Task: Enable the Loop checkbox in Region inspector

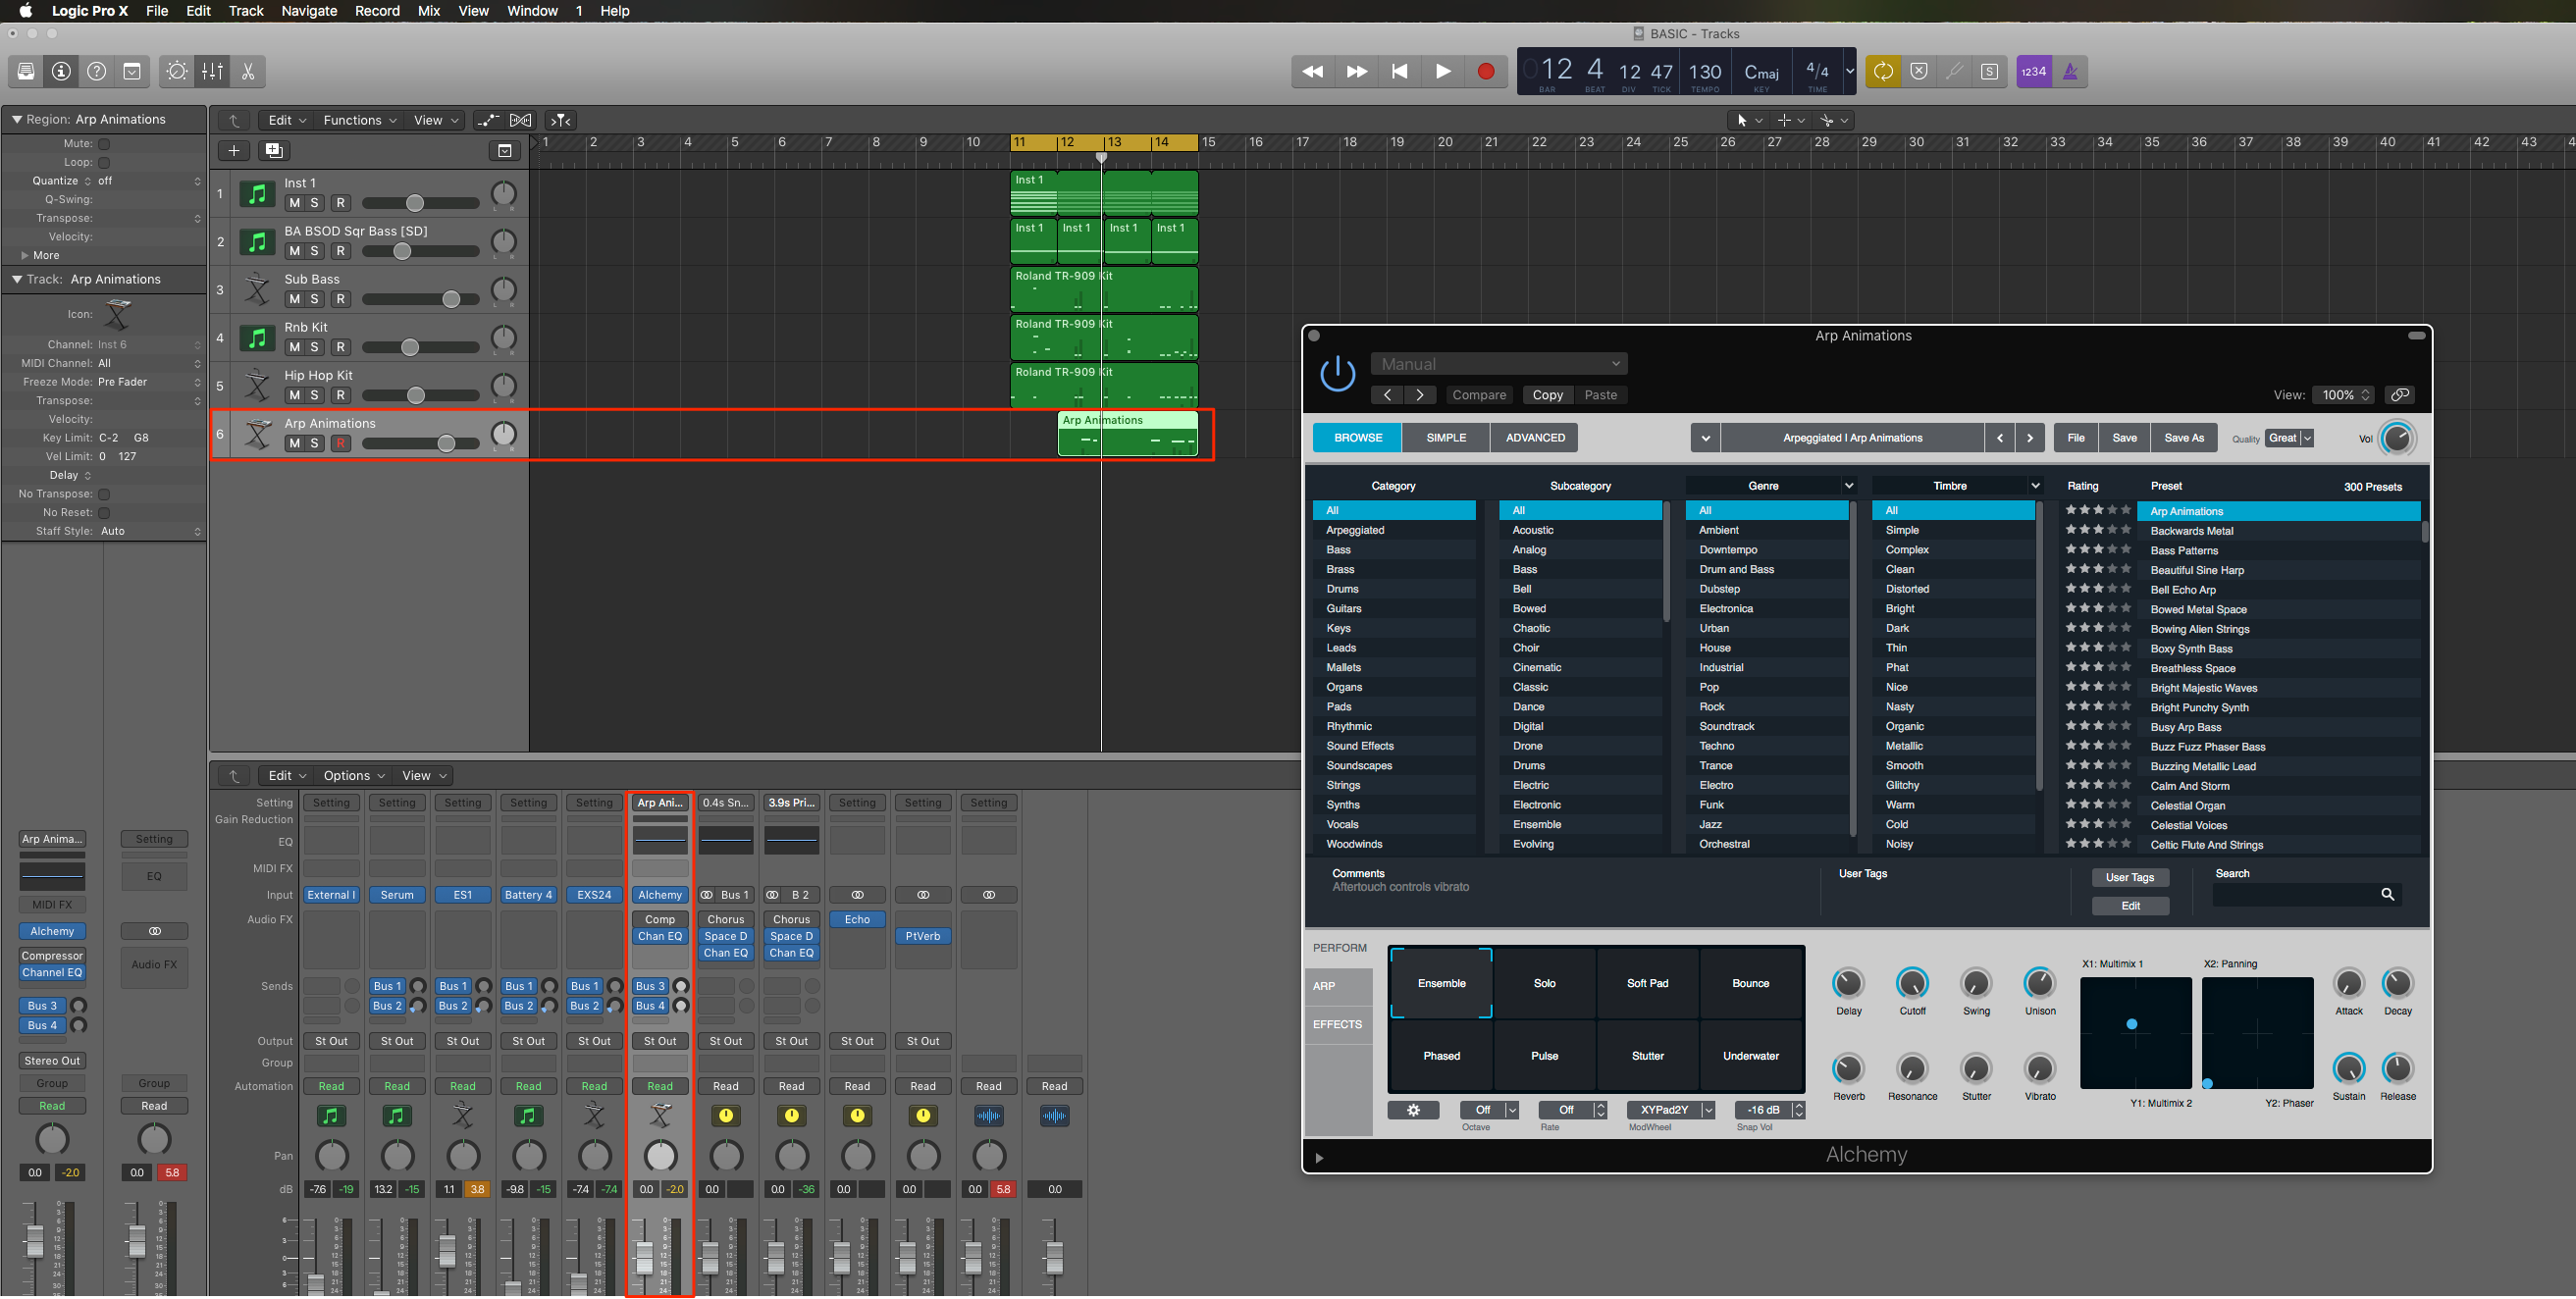Action: [104, 163]
